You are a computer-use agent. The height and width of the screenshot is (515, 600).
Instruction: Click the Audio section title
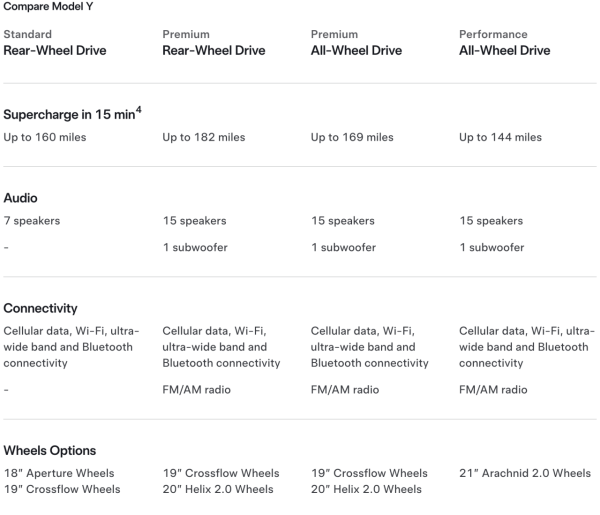click(22, 199)
